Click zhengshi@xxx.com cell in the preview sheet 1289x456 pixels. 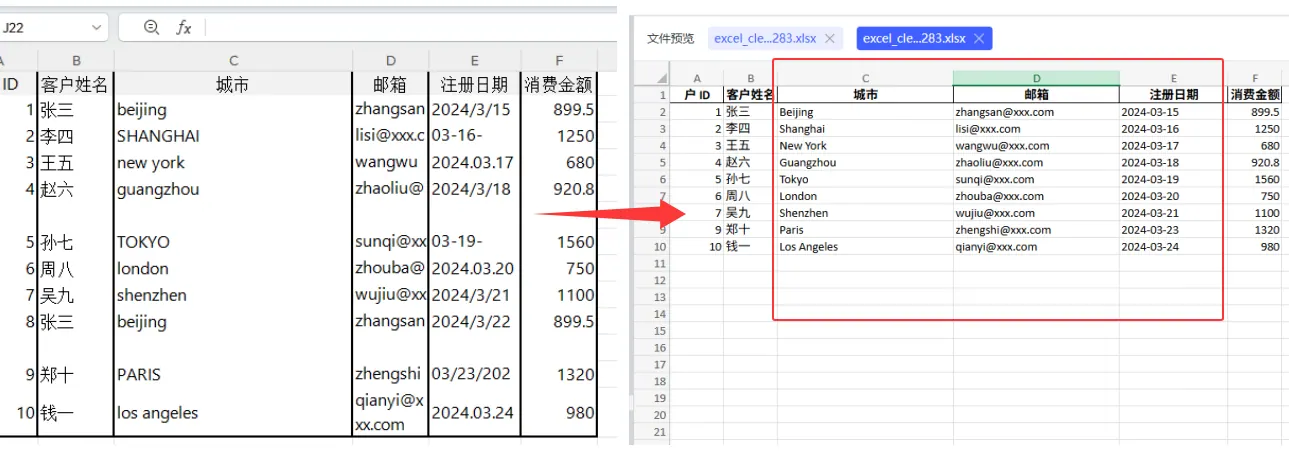1036,229
